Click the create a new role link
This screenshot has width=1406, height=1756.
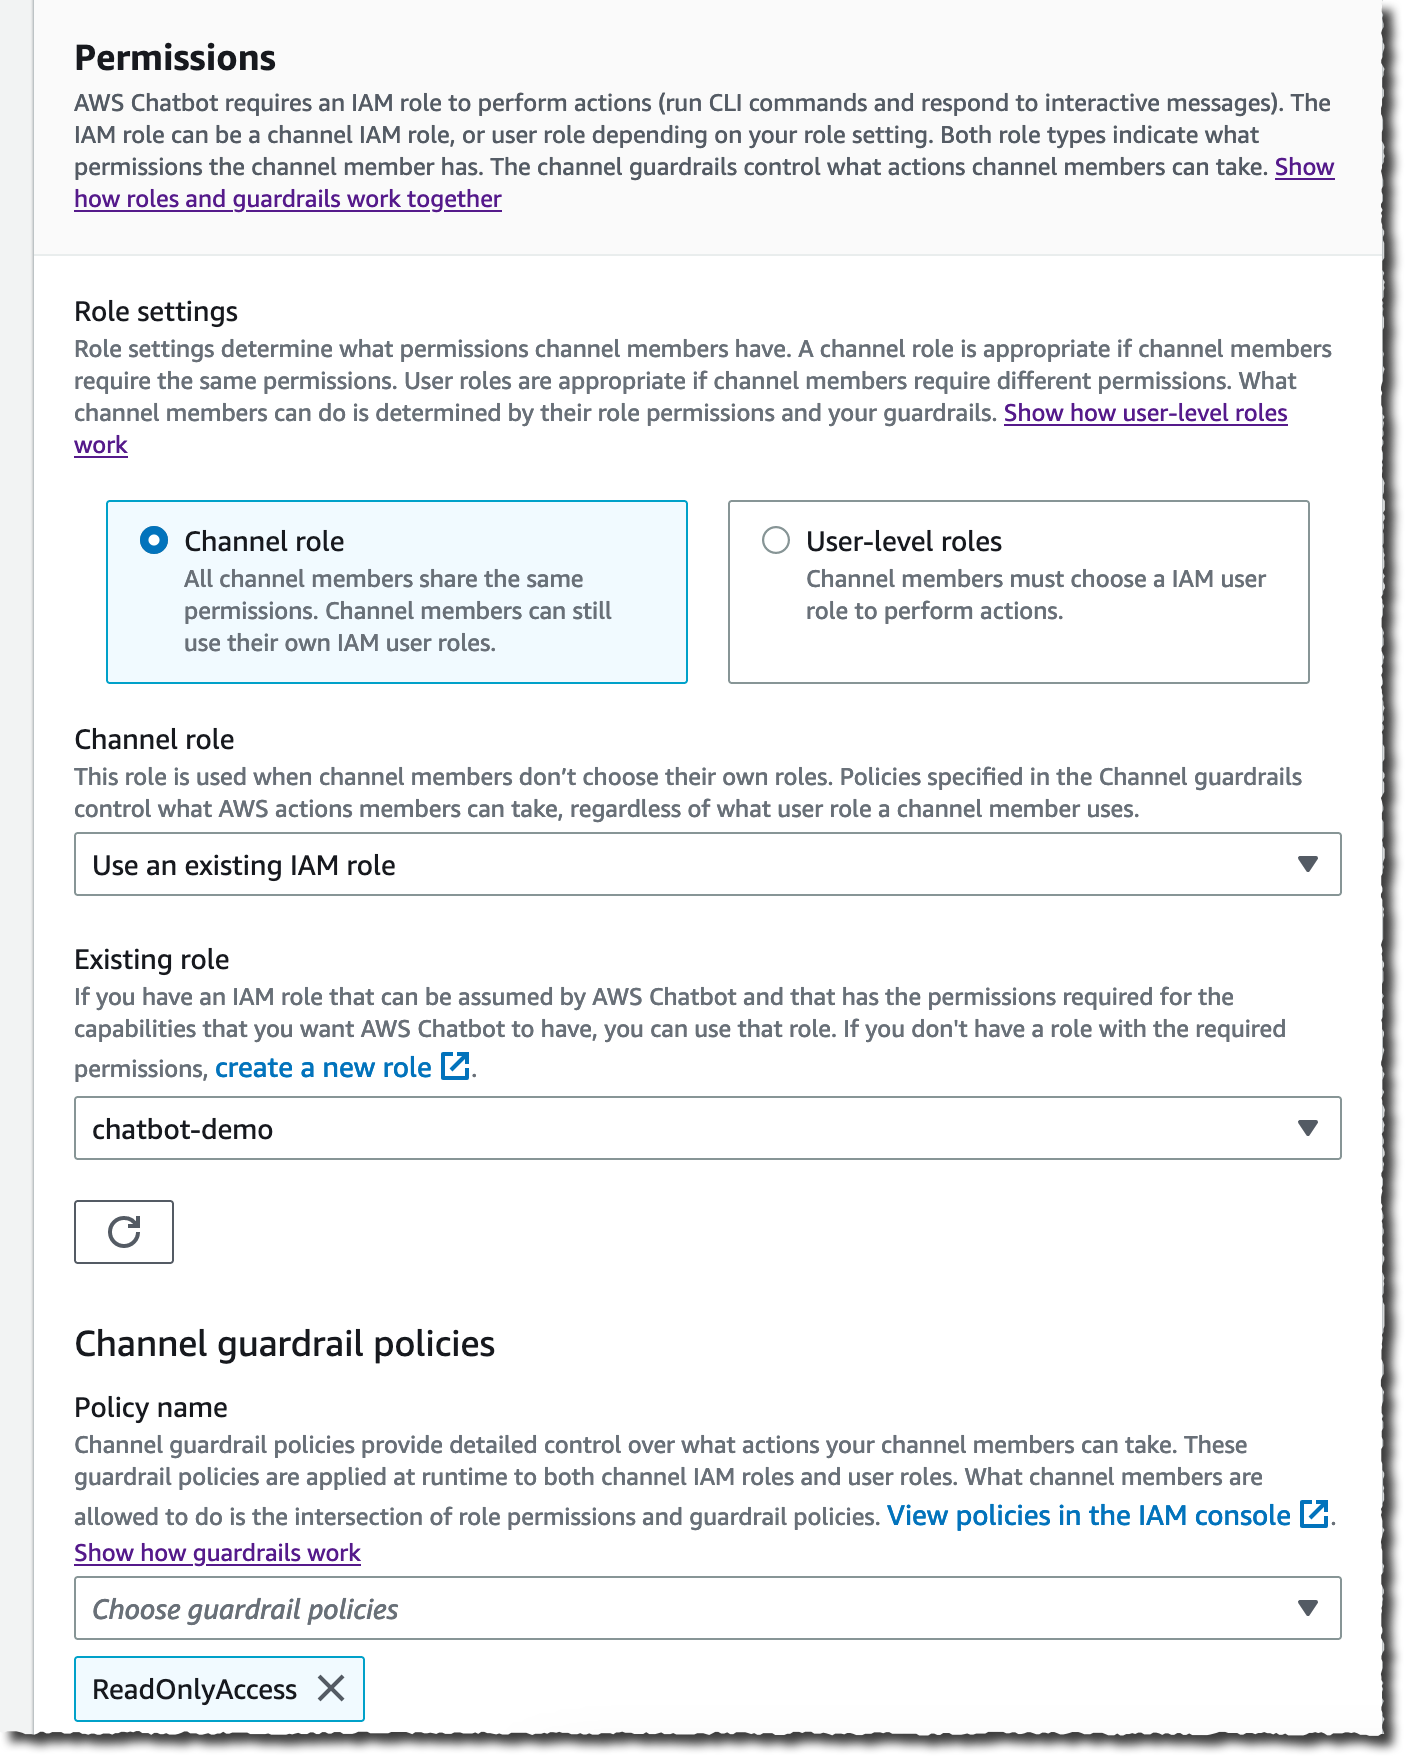pos(324,1067)
